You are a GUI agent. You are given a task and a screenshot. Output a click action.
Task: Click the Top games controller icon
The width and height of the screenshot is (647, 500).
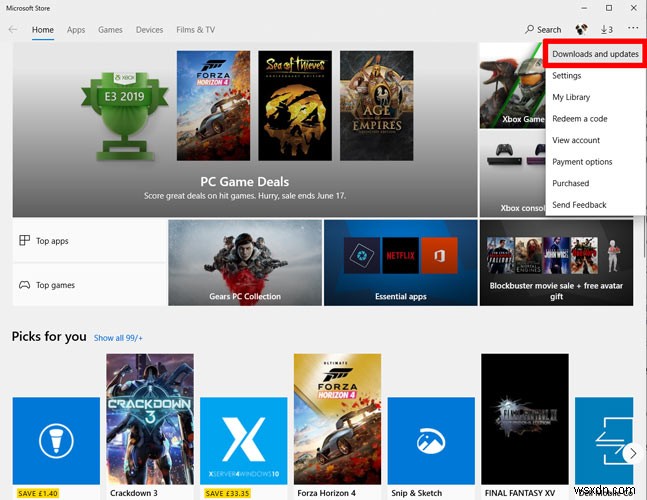coord(24,285)
